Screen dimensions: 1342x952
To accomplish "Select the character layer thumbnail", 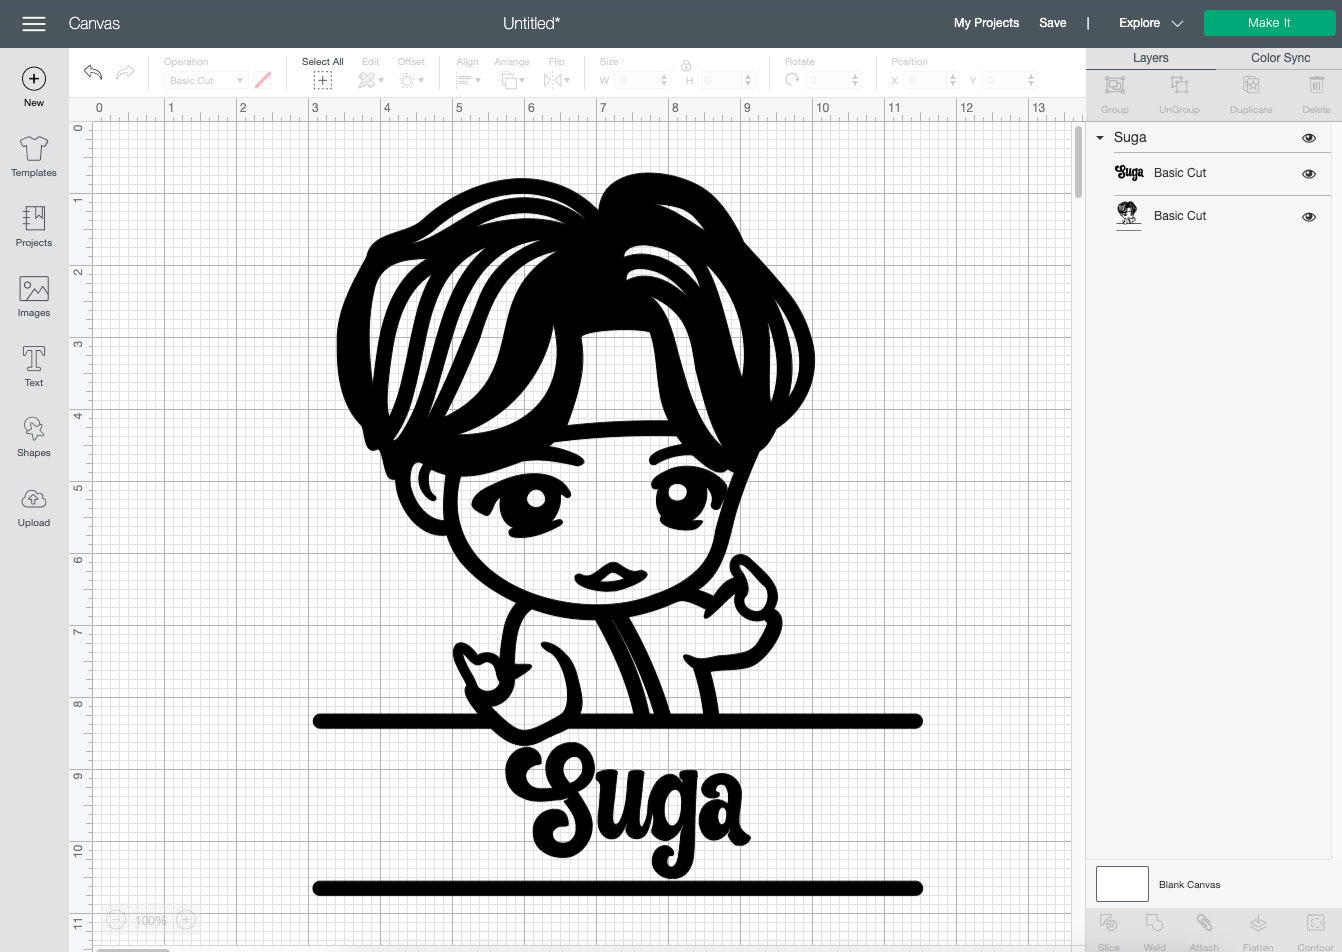I will pos(1128,215).
